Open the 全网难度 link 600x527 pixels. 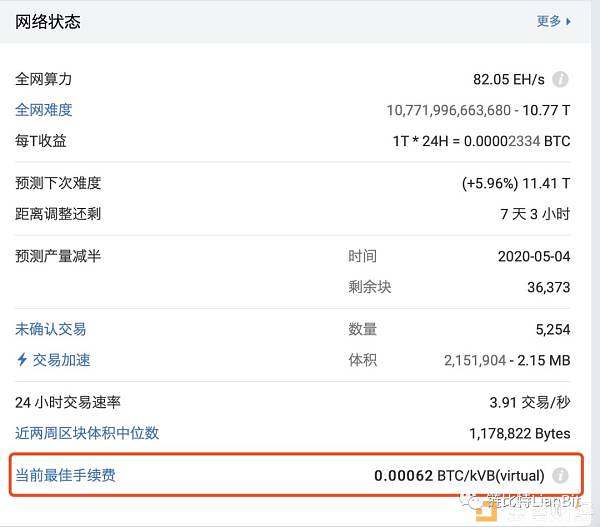(x=44, y=110)
